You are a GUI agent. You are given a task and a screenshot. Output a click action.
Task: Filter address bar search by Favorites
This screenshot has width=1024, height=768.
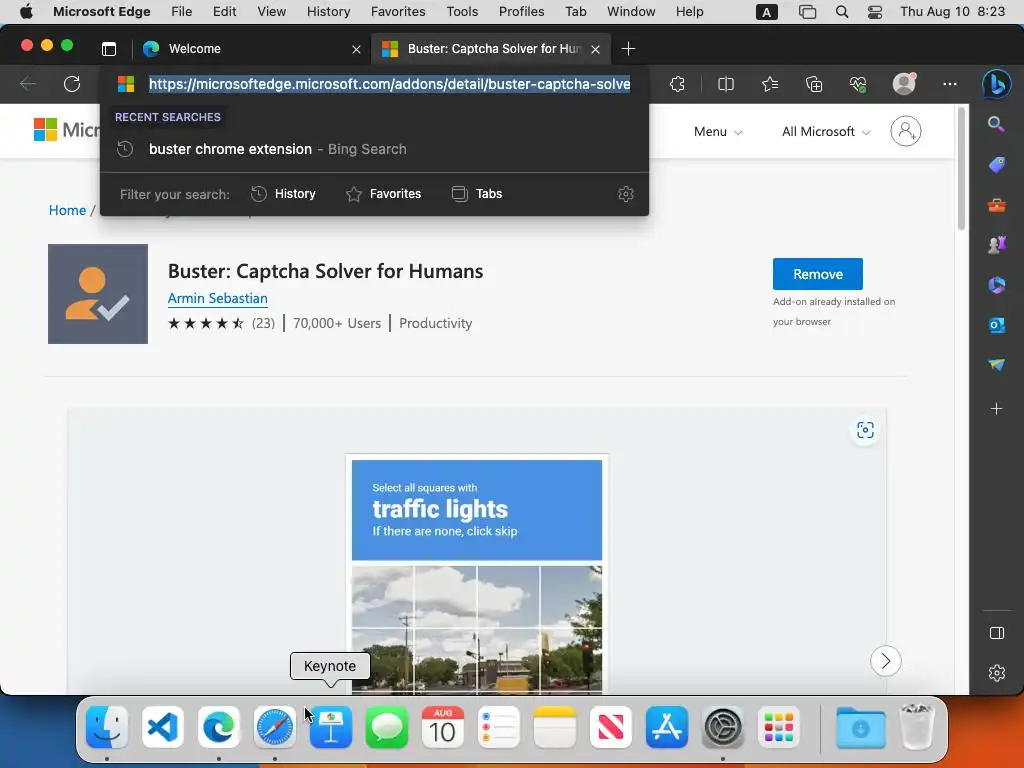click(x=383, y=194)
